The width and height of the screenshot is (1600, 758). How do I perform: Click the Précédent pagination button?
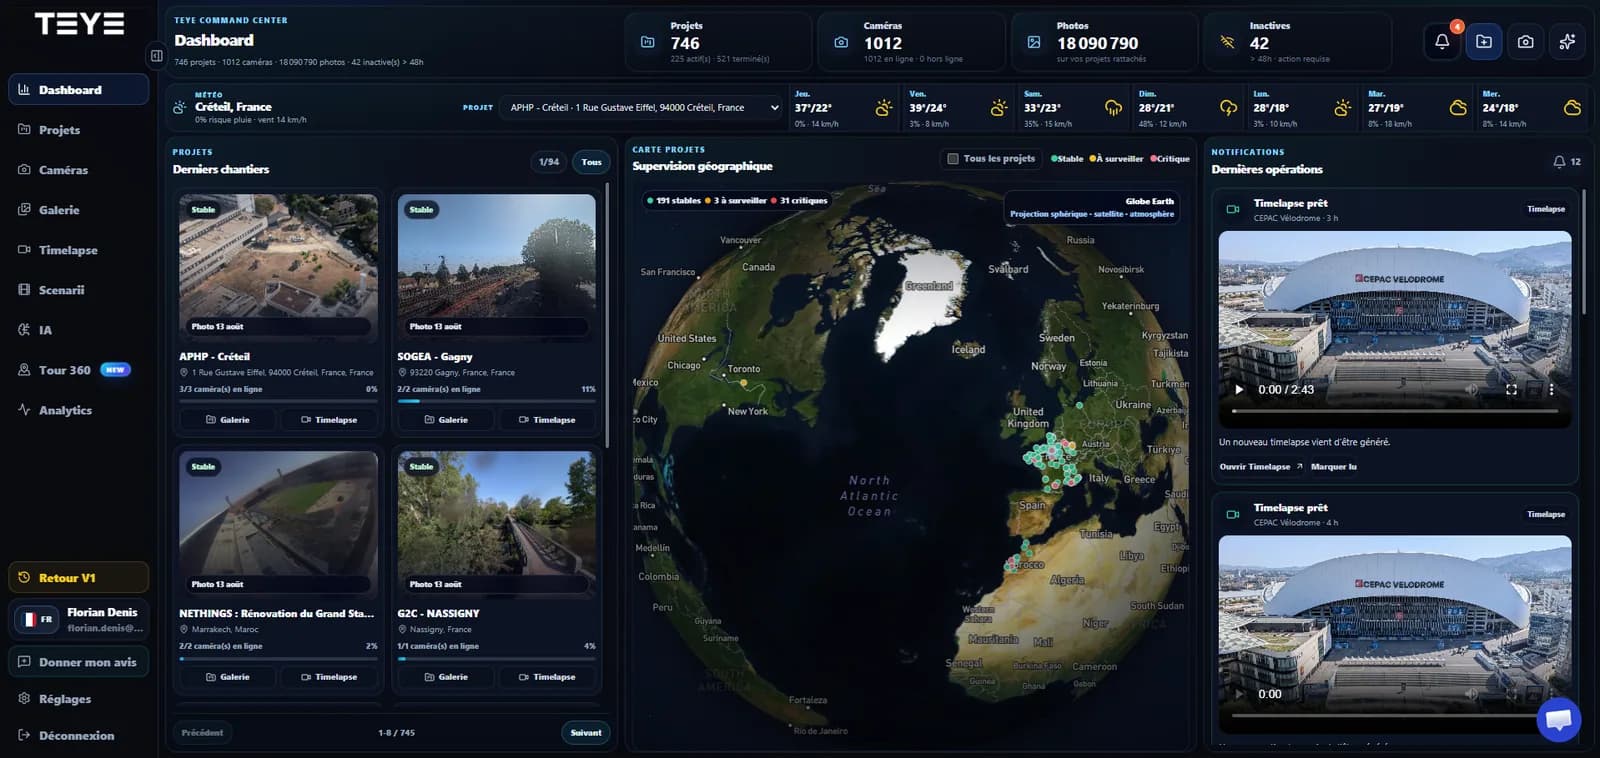point(202,732)
